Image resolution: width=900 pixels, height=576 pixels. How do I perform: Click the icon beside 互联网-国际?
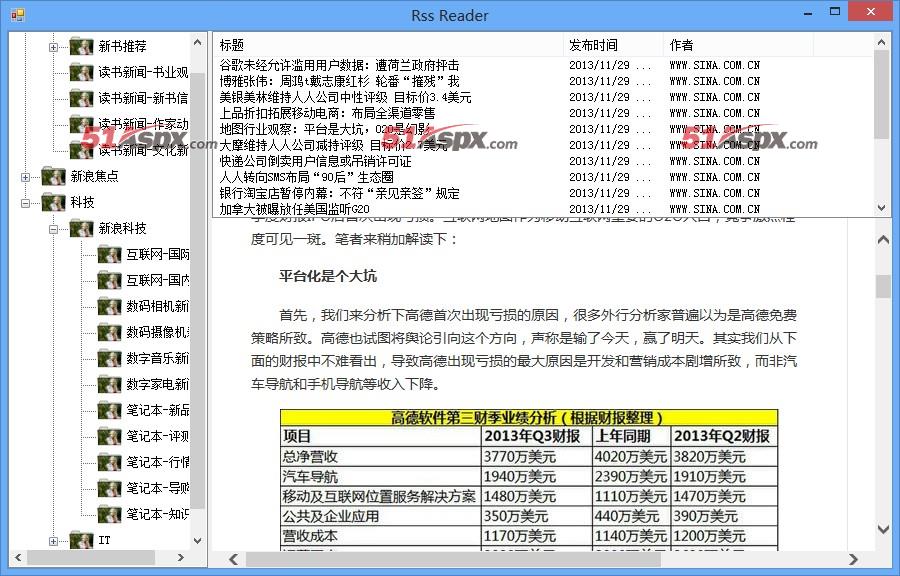click(109, 254)
